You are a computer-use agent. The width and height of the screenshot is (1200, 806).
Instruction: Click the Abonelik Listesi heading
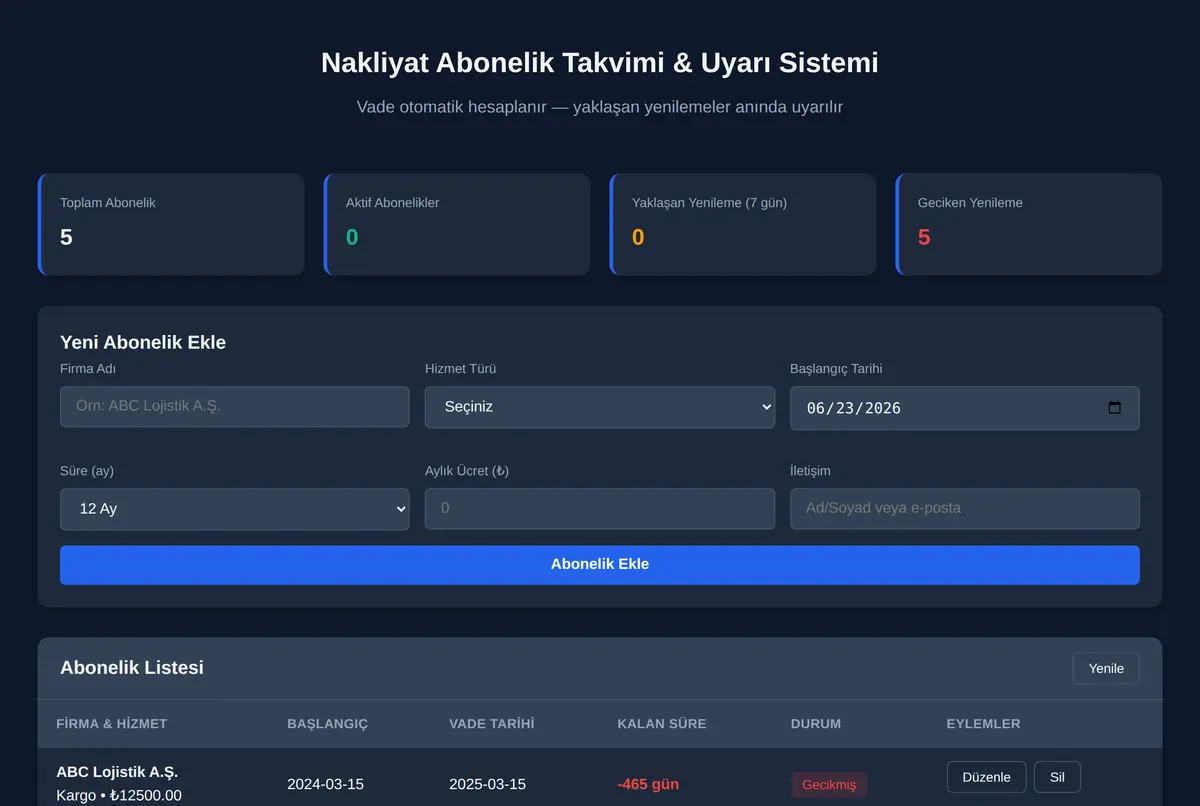coord(132,667)
